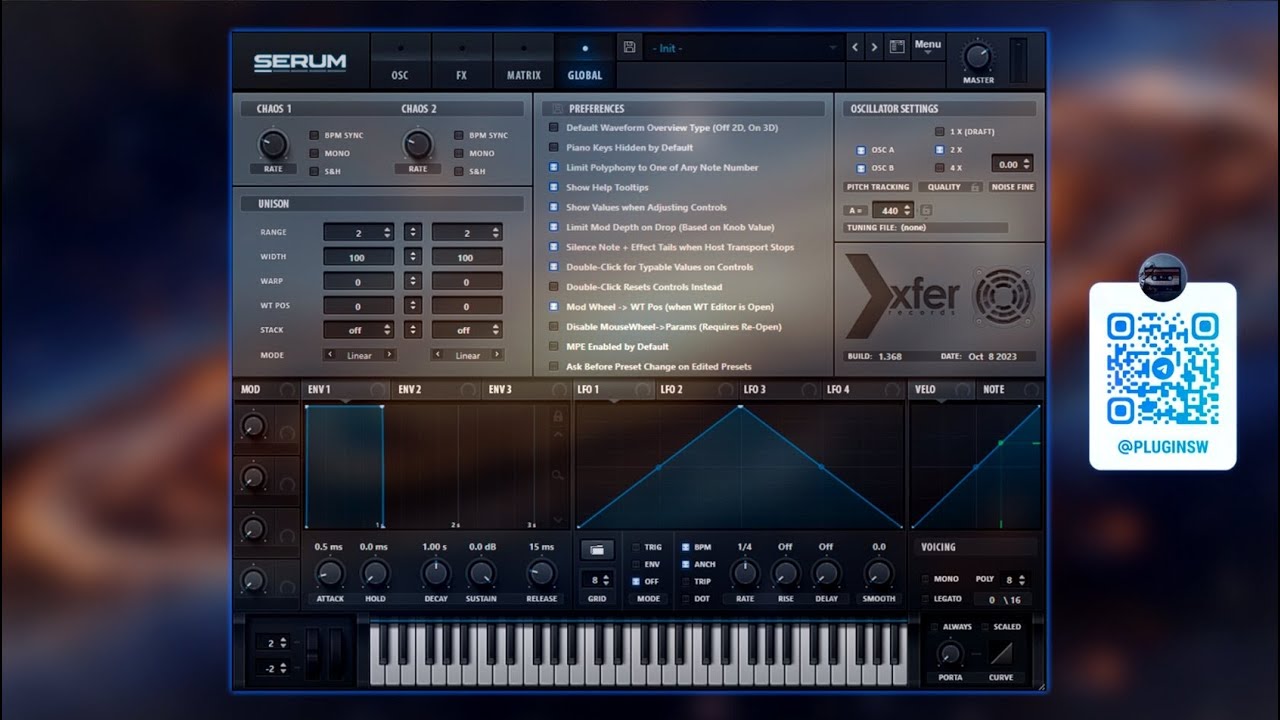
Task: Enable BPM Sync for Chaos 1
Action: pos(314,135)
